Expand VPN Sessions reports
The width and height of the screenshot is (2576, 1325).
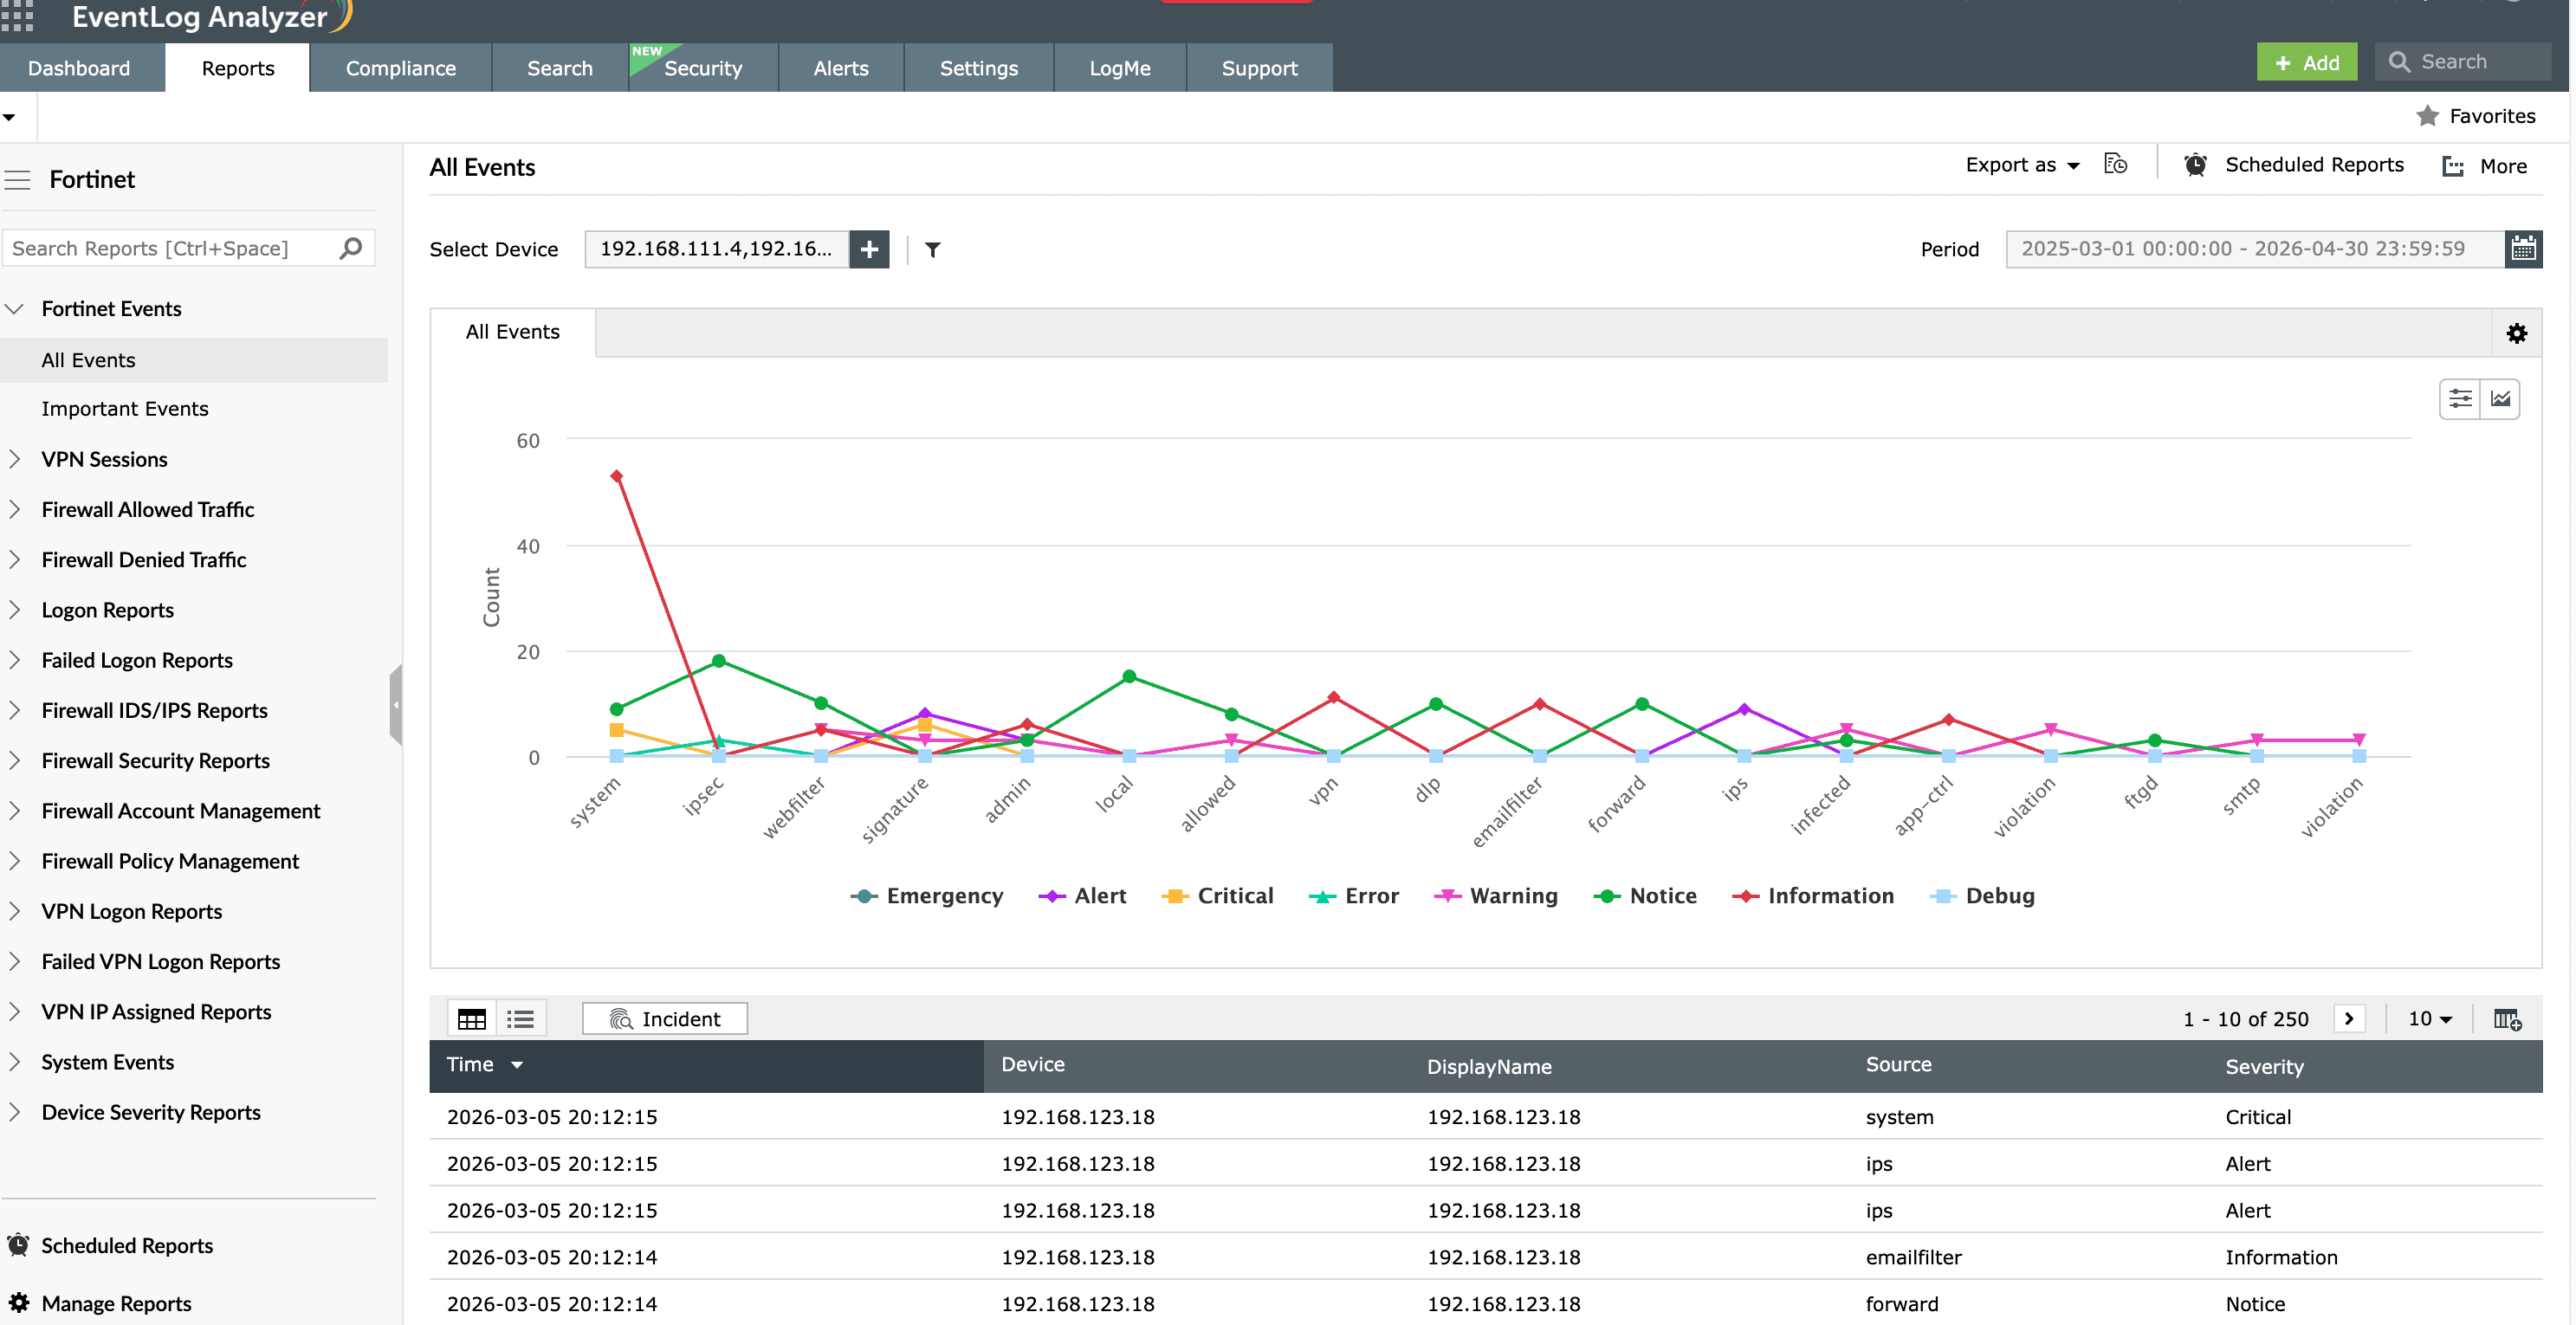15,459
